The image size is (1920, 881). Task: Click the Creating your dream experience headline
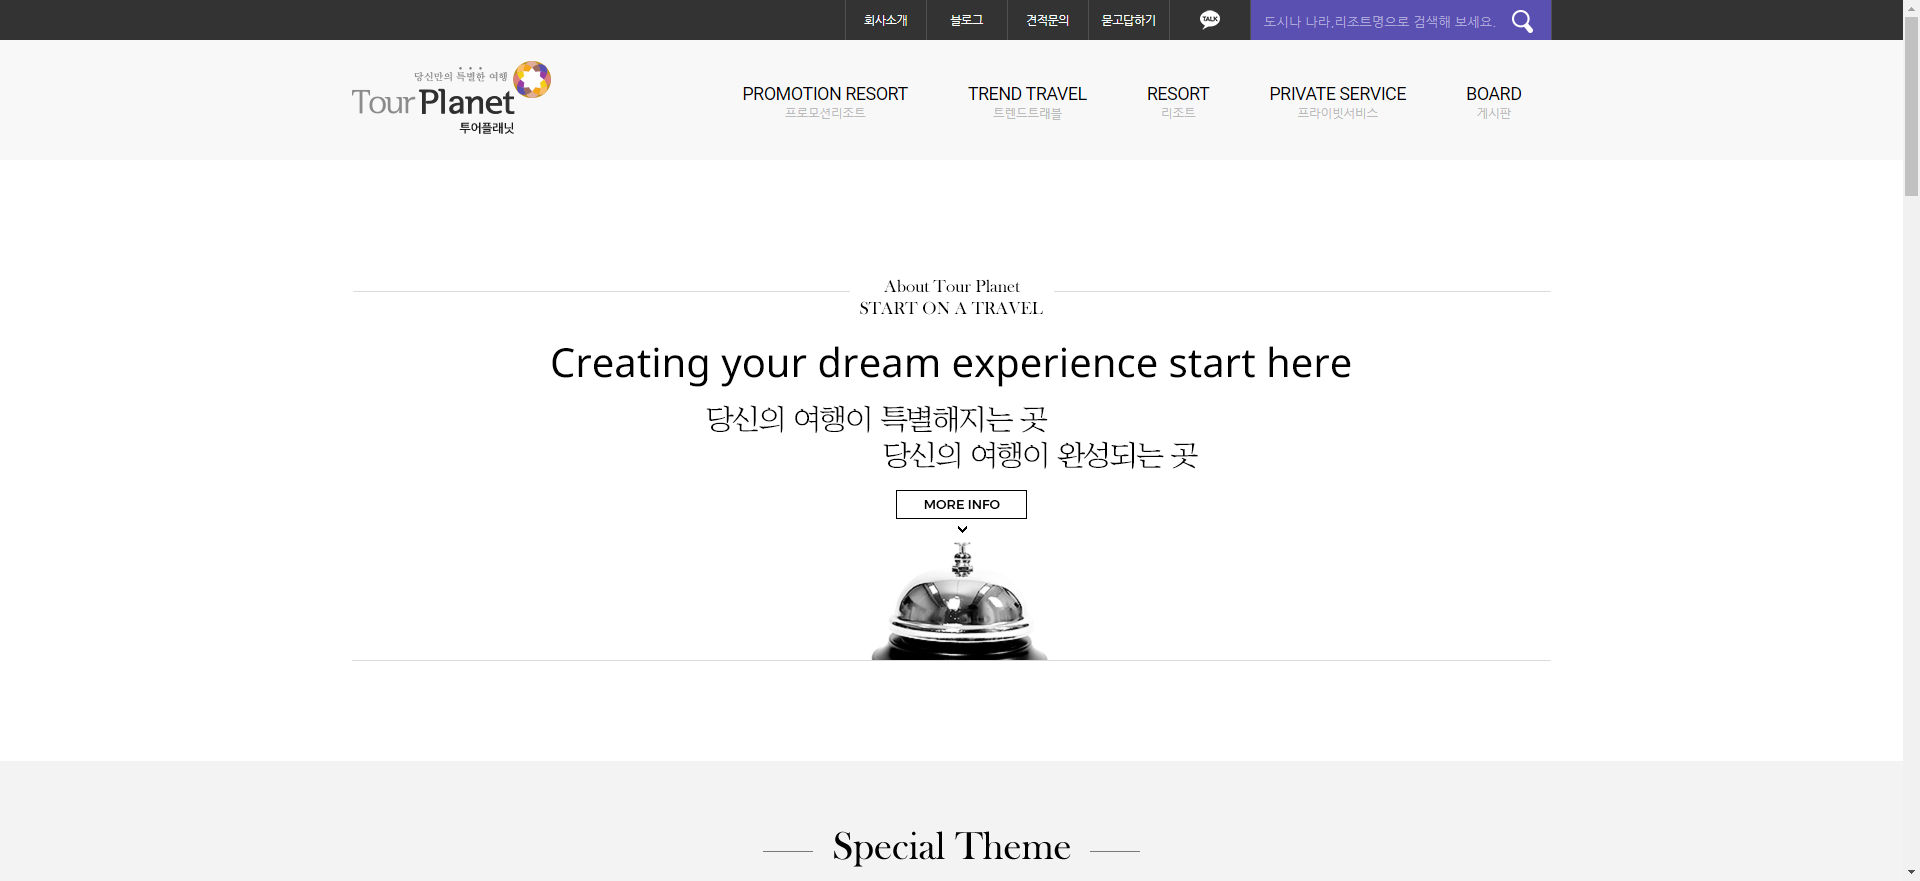[x=950, y=363]
